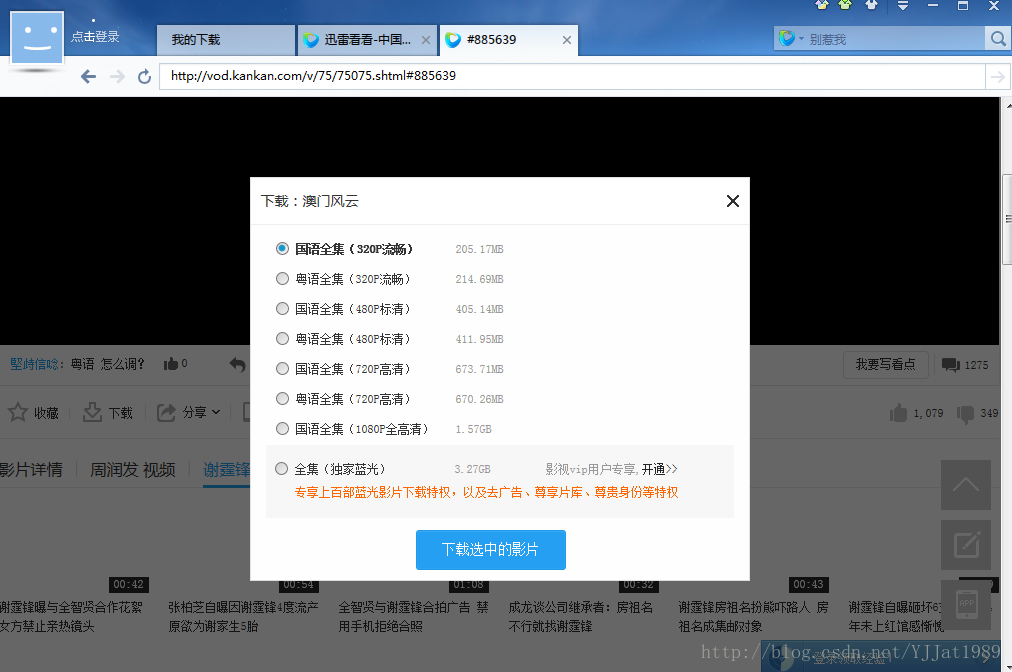
Task: Click the go arrow beside address bar
Action: [997, 77]
